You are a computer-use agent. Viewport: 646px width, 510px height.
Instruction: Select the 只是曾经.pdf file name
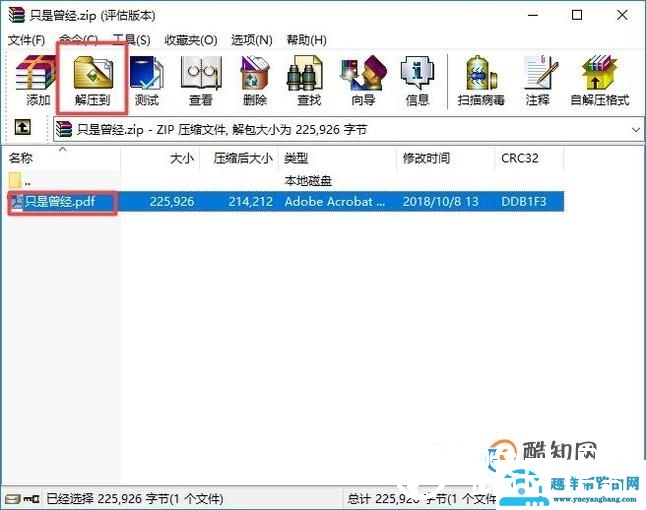(x=60, y=201)
